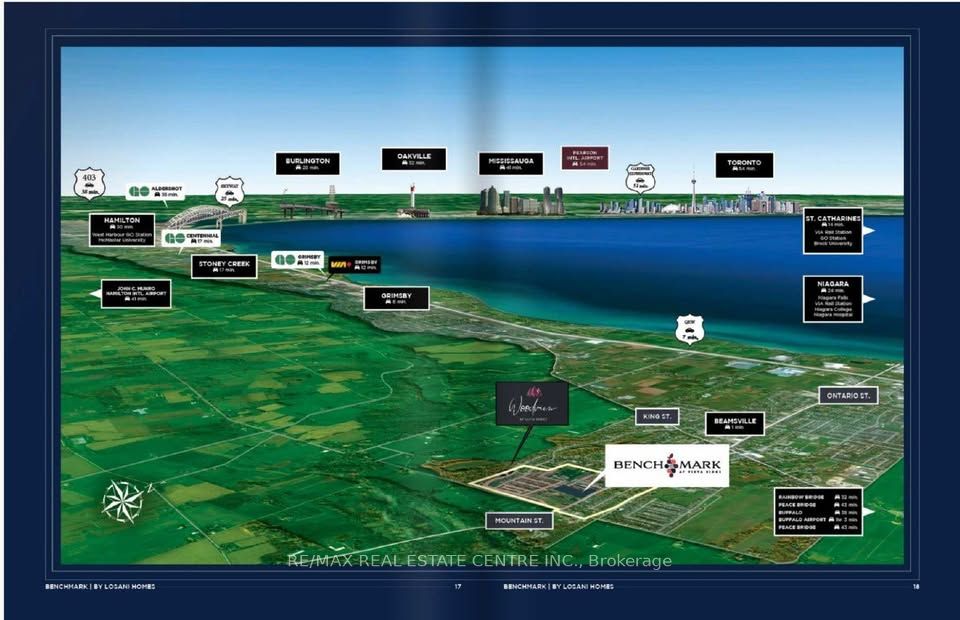Click the Aldershot station name text
This screenshot has height=620, width=960.
(167, 189)
